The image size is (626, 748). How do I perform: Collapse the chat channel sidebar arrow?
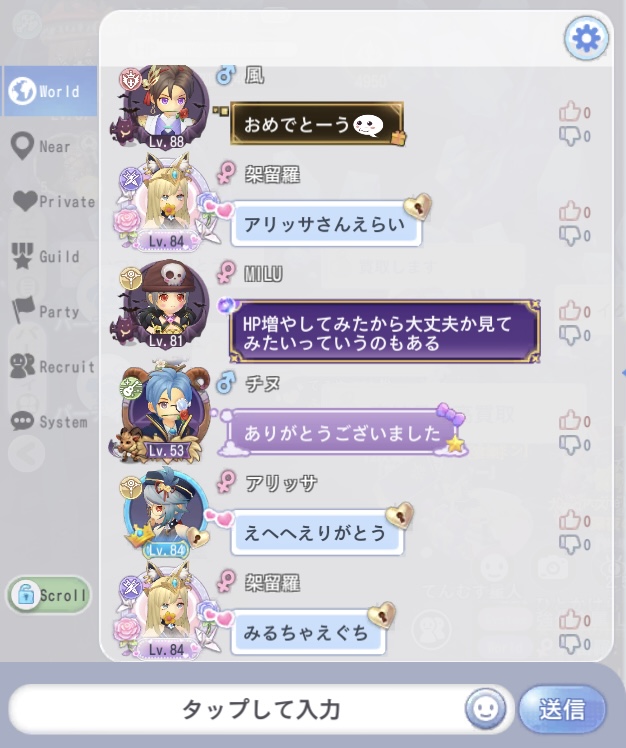coord(27,454)
